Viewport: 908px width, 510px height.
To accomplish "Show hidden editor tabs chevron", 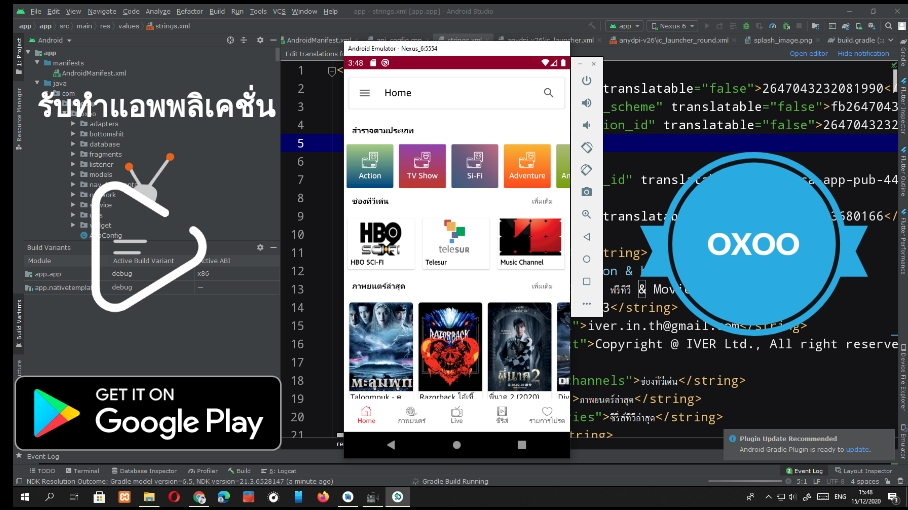I will 891,40.
